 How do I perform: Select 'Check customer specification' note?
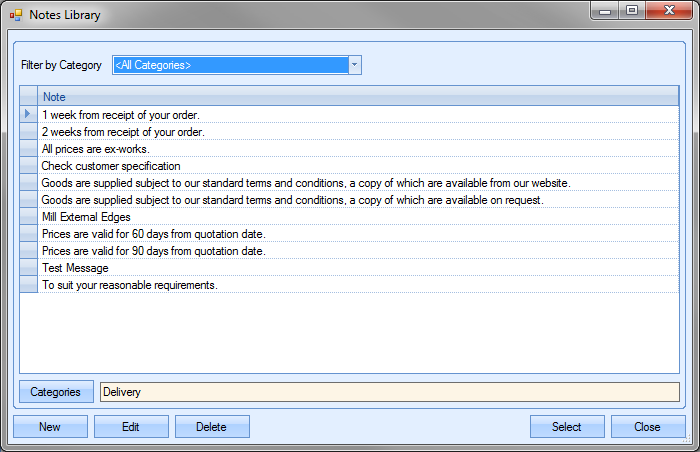(111, 166)
